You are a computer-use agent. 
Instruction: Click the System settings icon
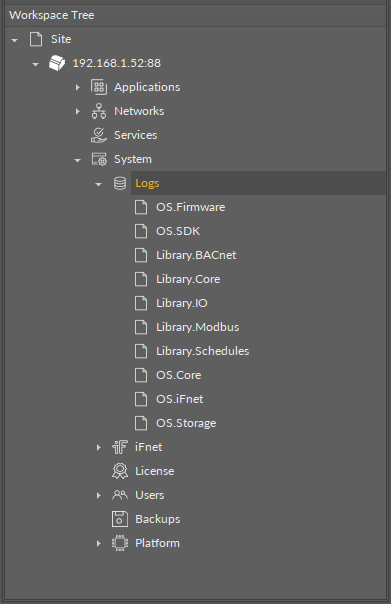pyautogui.click(x=99, y=159)
